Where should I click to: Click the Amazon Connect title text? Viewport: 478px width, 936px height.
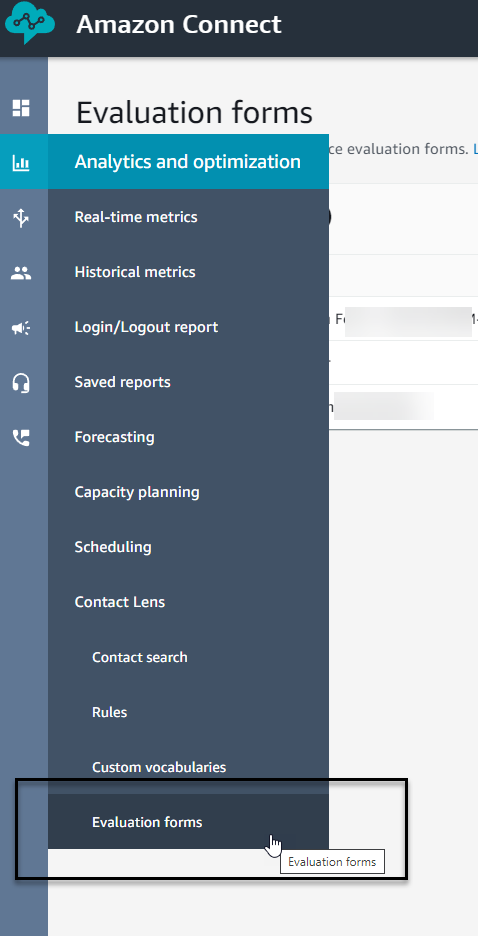pyautogui.click(x=178, y=24)
